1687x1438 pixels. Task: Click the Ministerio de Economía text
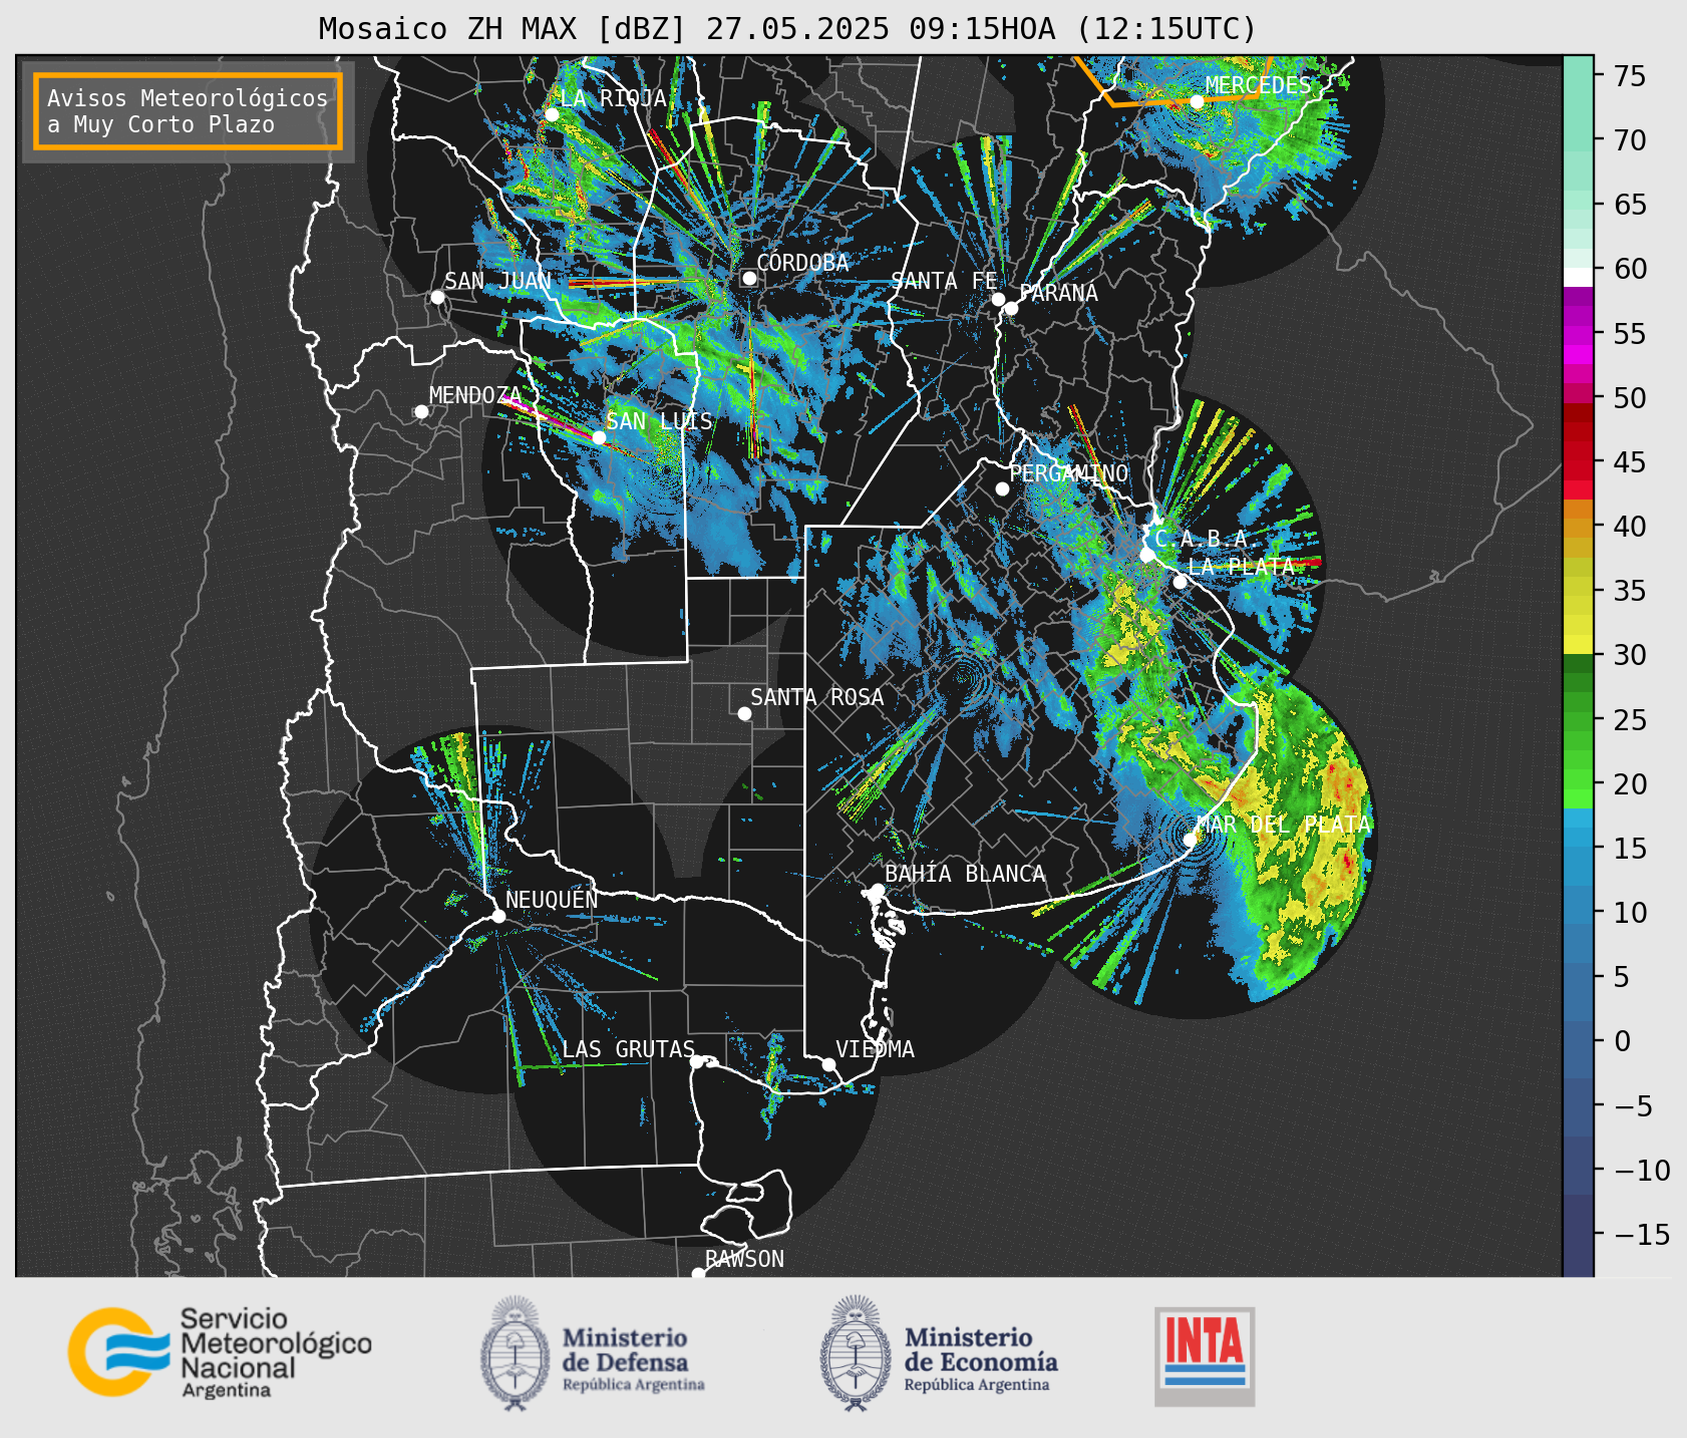pyautogui.click(x=981, y=1359)
